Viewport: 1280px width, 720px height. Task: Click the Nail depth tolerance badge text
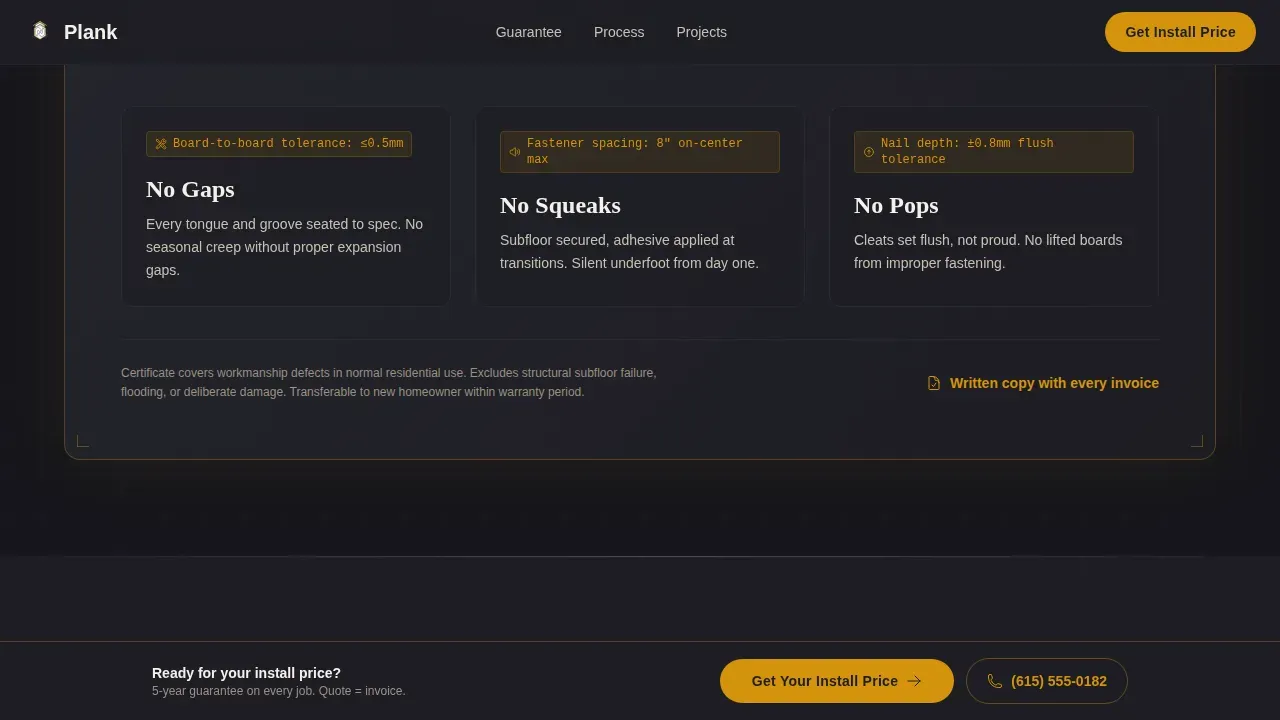pos(967,152)
